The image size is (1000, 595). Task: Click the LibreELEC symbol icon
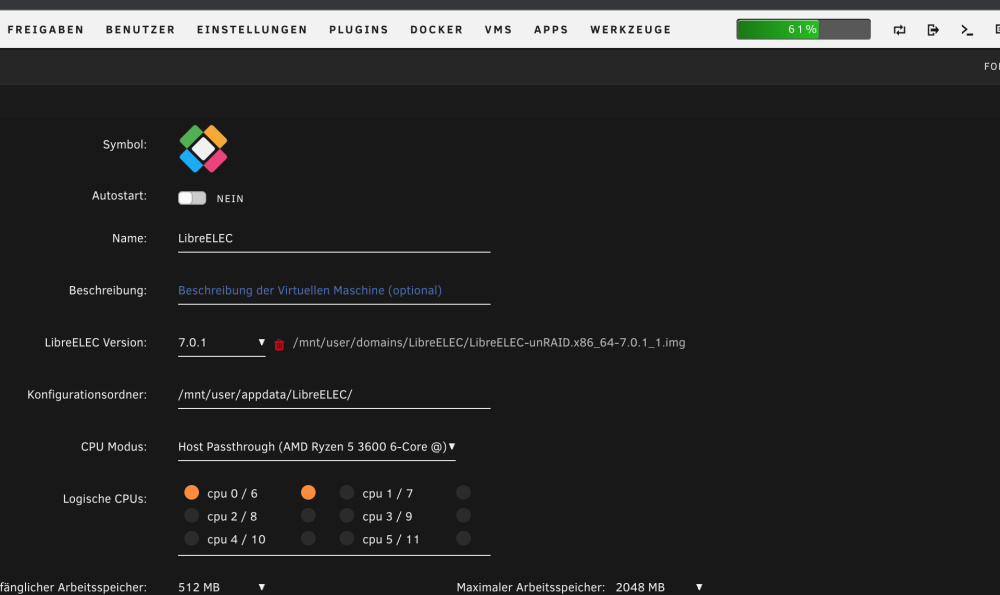(x=203, y=149)
